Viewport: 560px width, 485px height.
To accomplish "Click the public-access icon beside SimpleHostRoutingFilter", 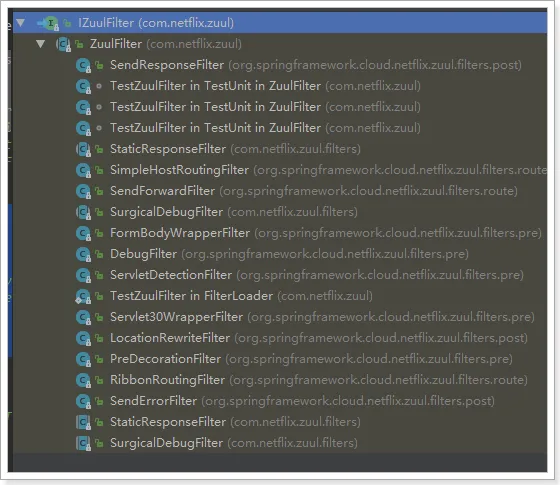I will point(99,170).
